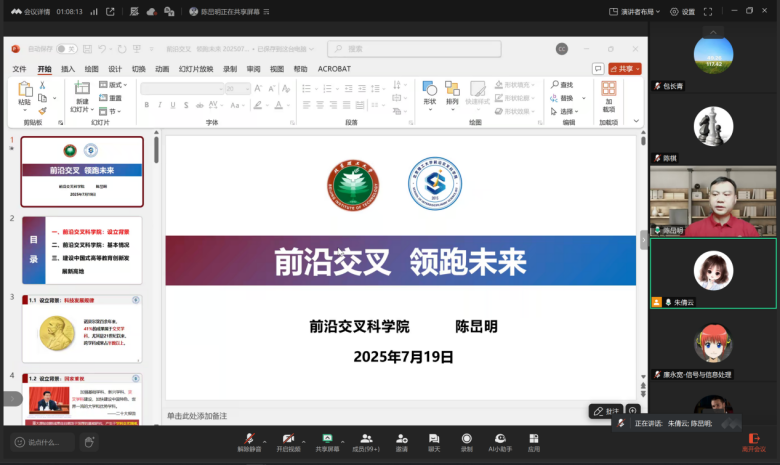The width and height of the screenshot is (780, 465).
Task: Toggle Italic formatting
Action: (160, 105)
